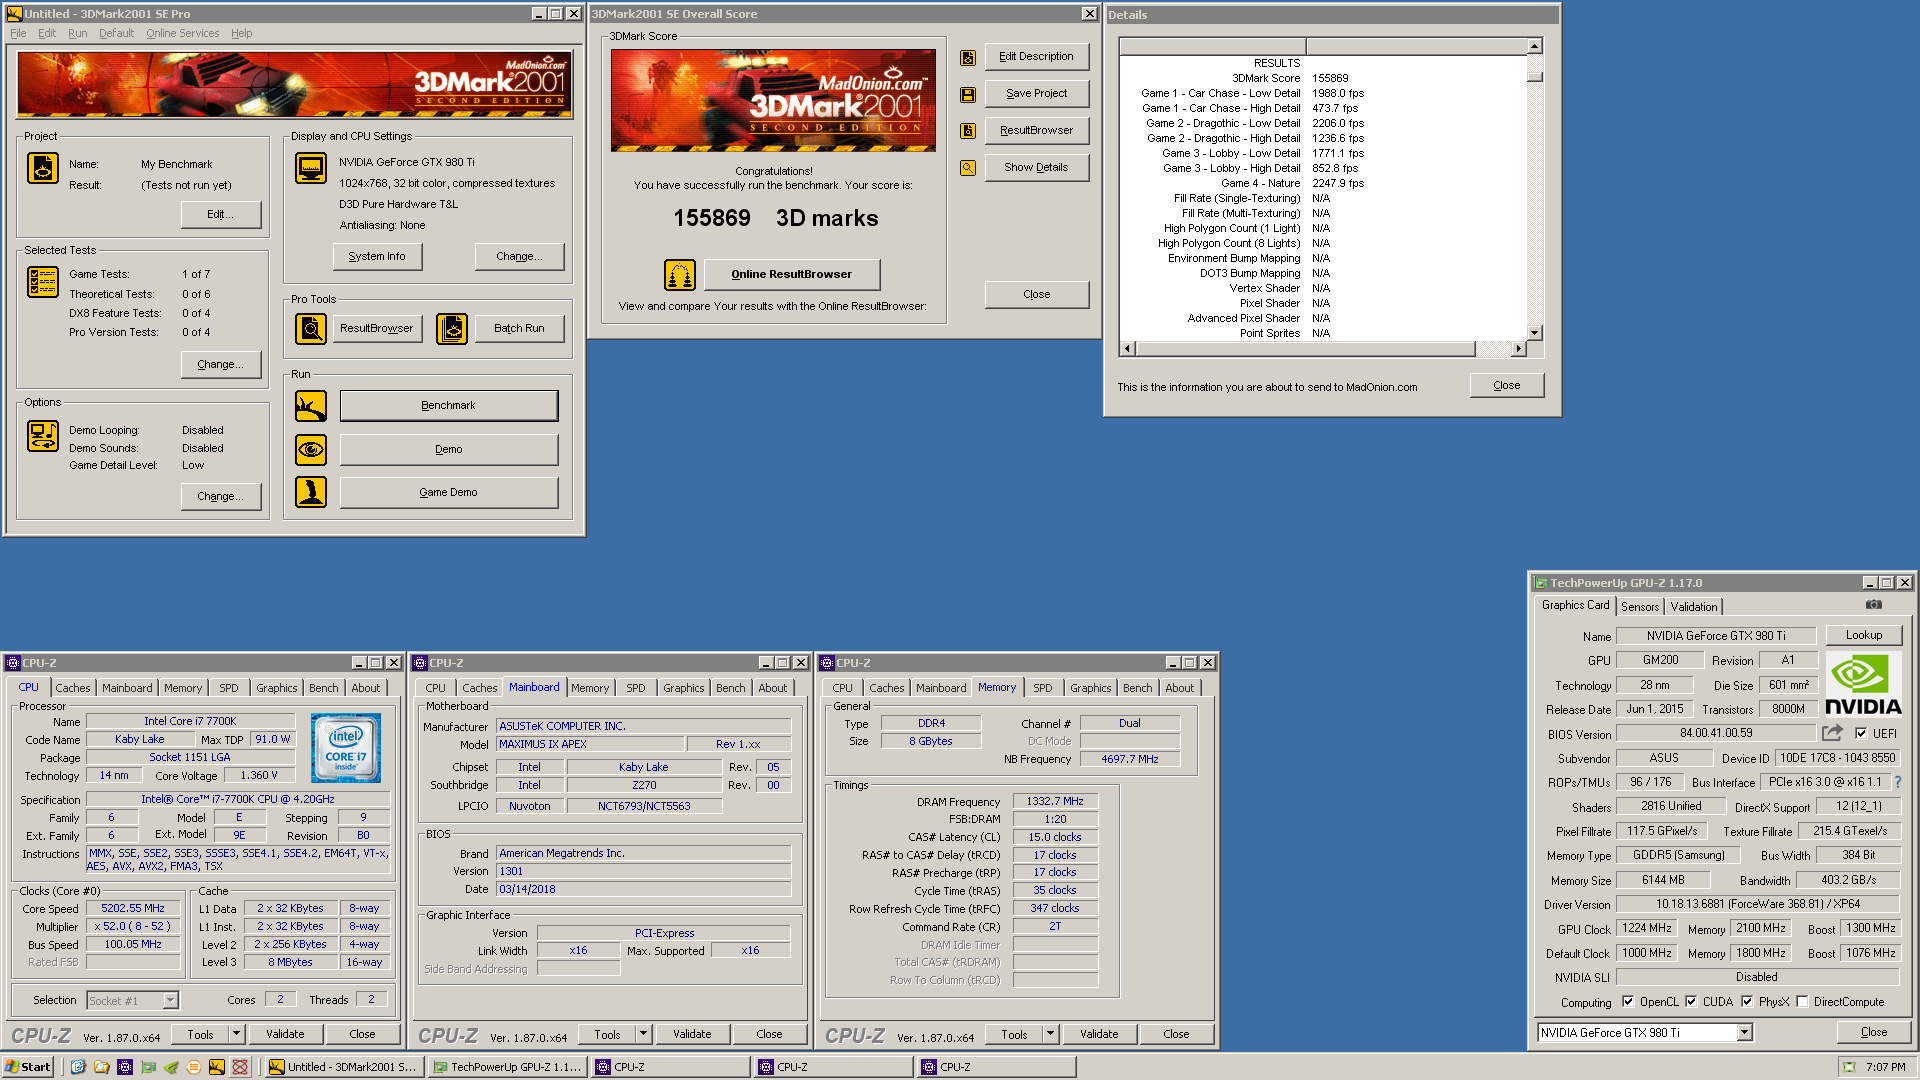
Task: Click down arrow of Details vertical scrollbar
Action: 1535,333
